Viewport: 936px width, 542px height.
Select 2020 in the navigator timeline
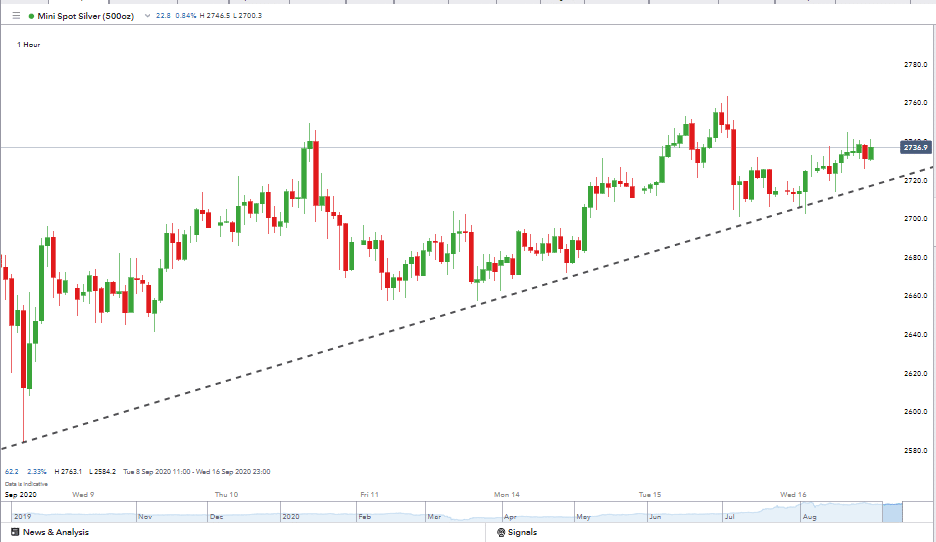click(x=291, y=517)
